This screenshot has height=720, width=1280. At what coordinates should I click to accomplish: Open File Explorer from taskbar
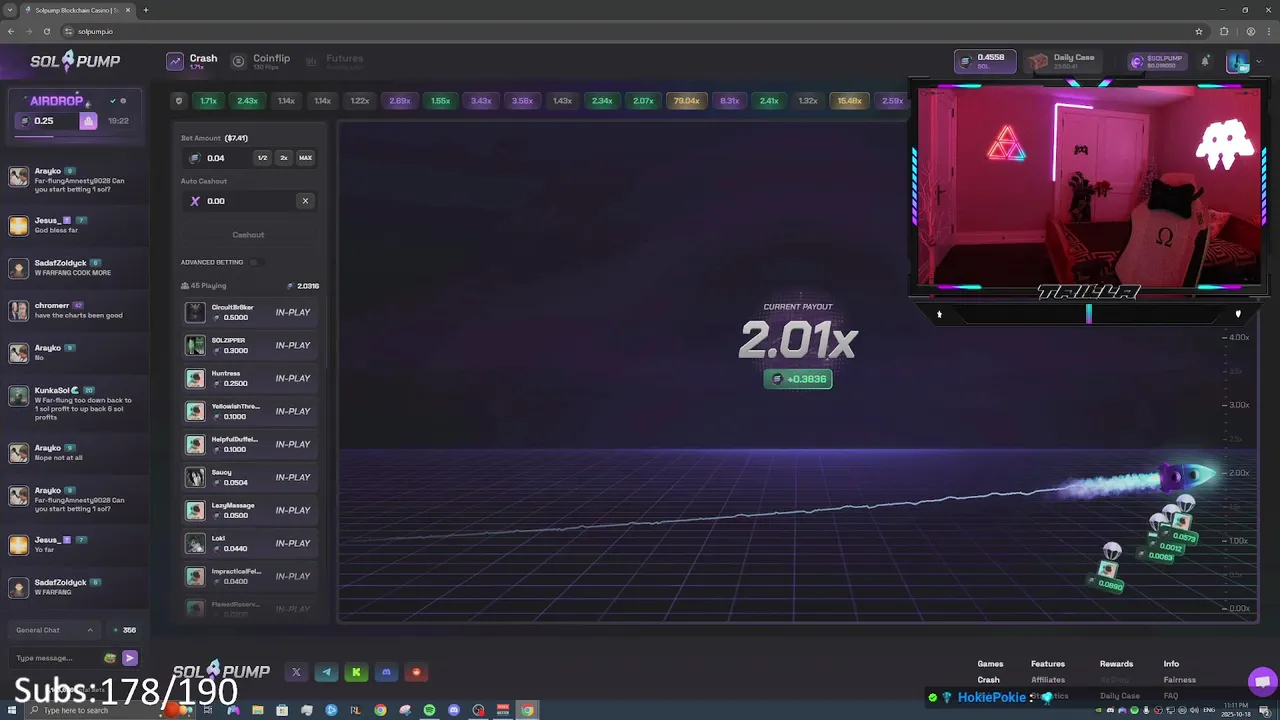[x=258, y=710]
